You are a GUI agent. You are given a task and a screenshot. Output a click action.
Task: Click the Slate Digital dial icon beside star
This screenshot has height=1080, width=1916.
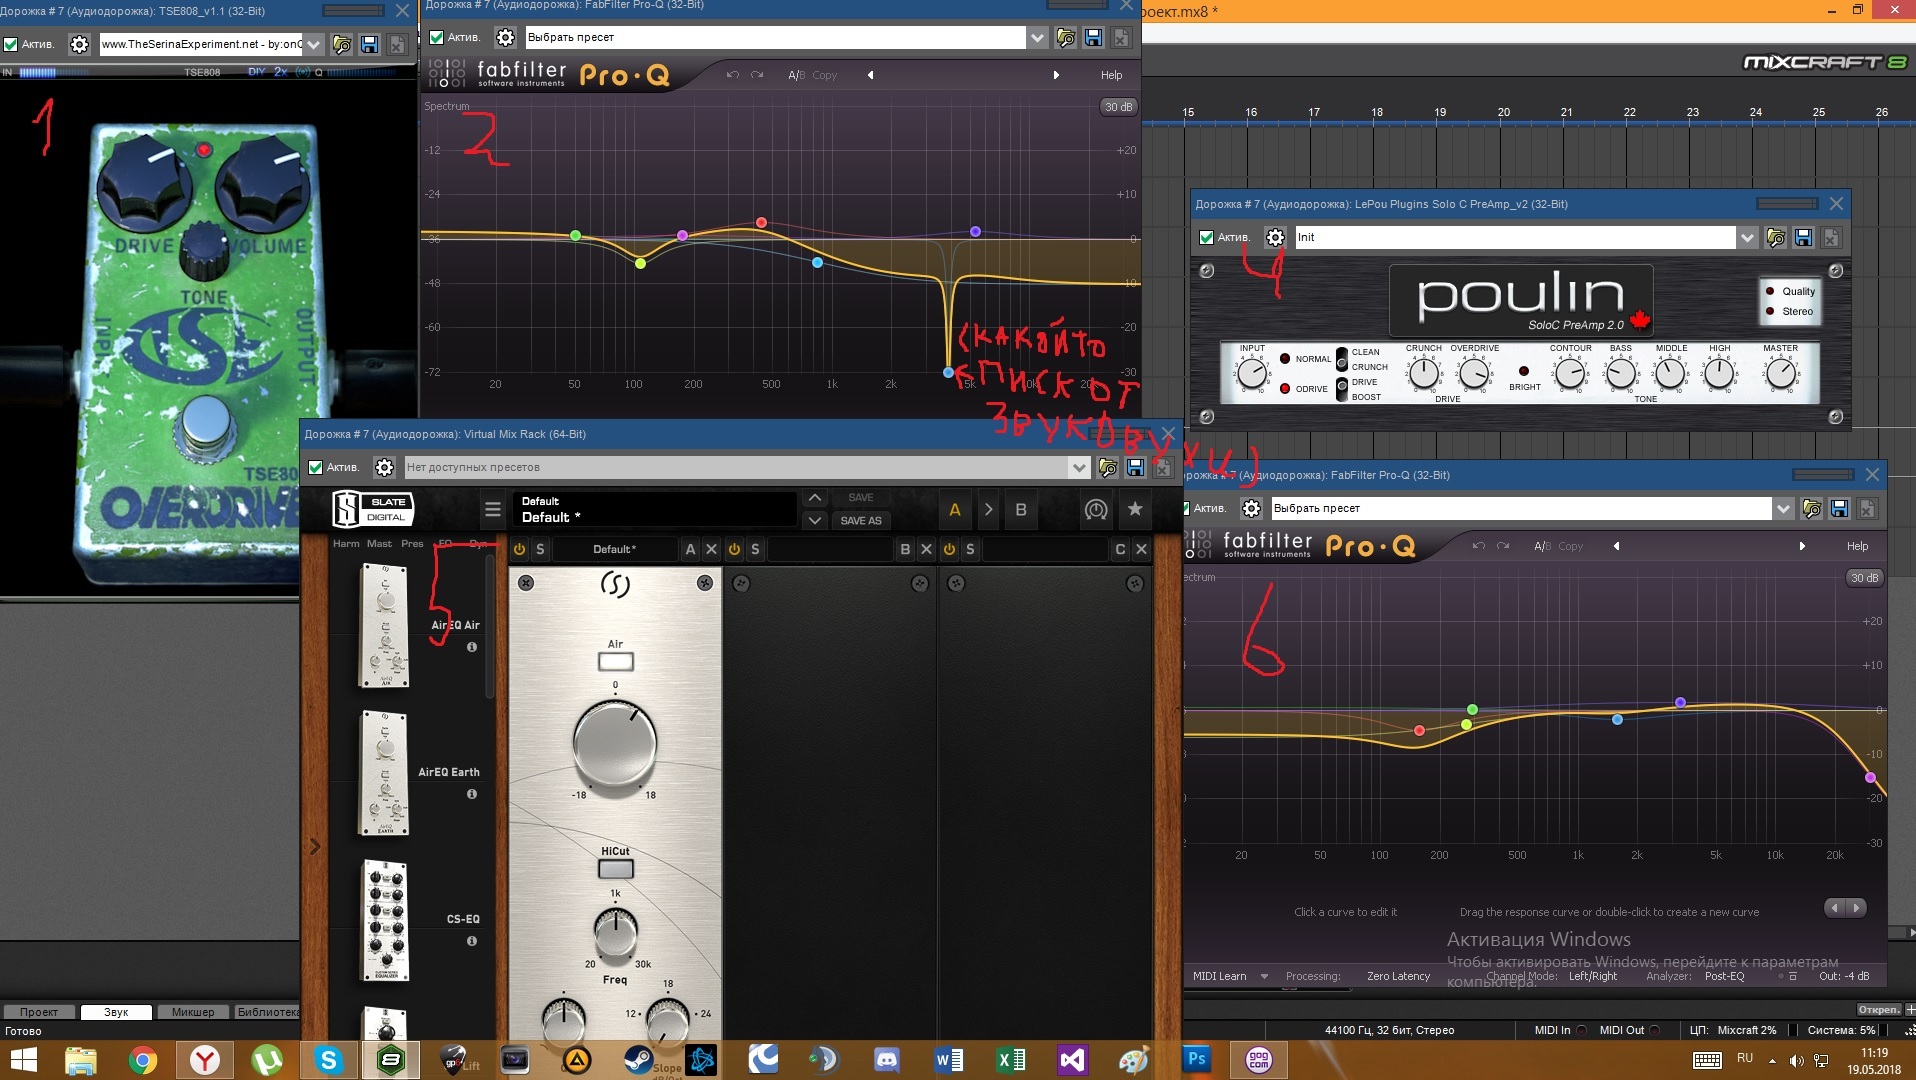(1096, 510)
